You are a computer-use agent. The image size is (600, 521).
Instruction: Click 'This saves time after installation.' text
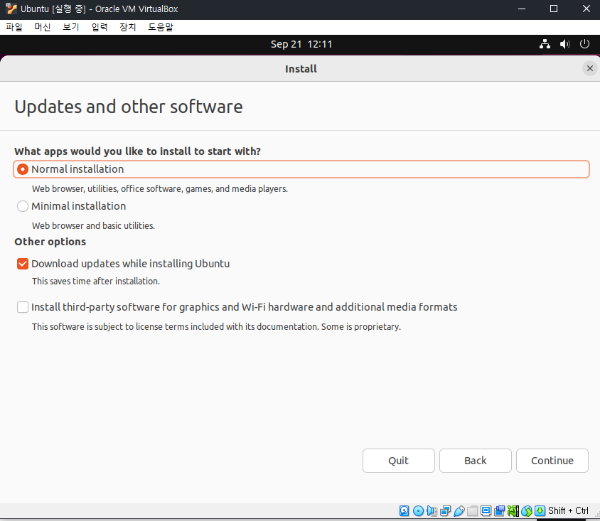[x=96, y=281]
